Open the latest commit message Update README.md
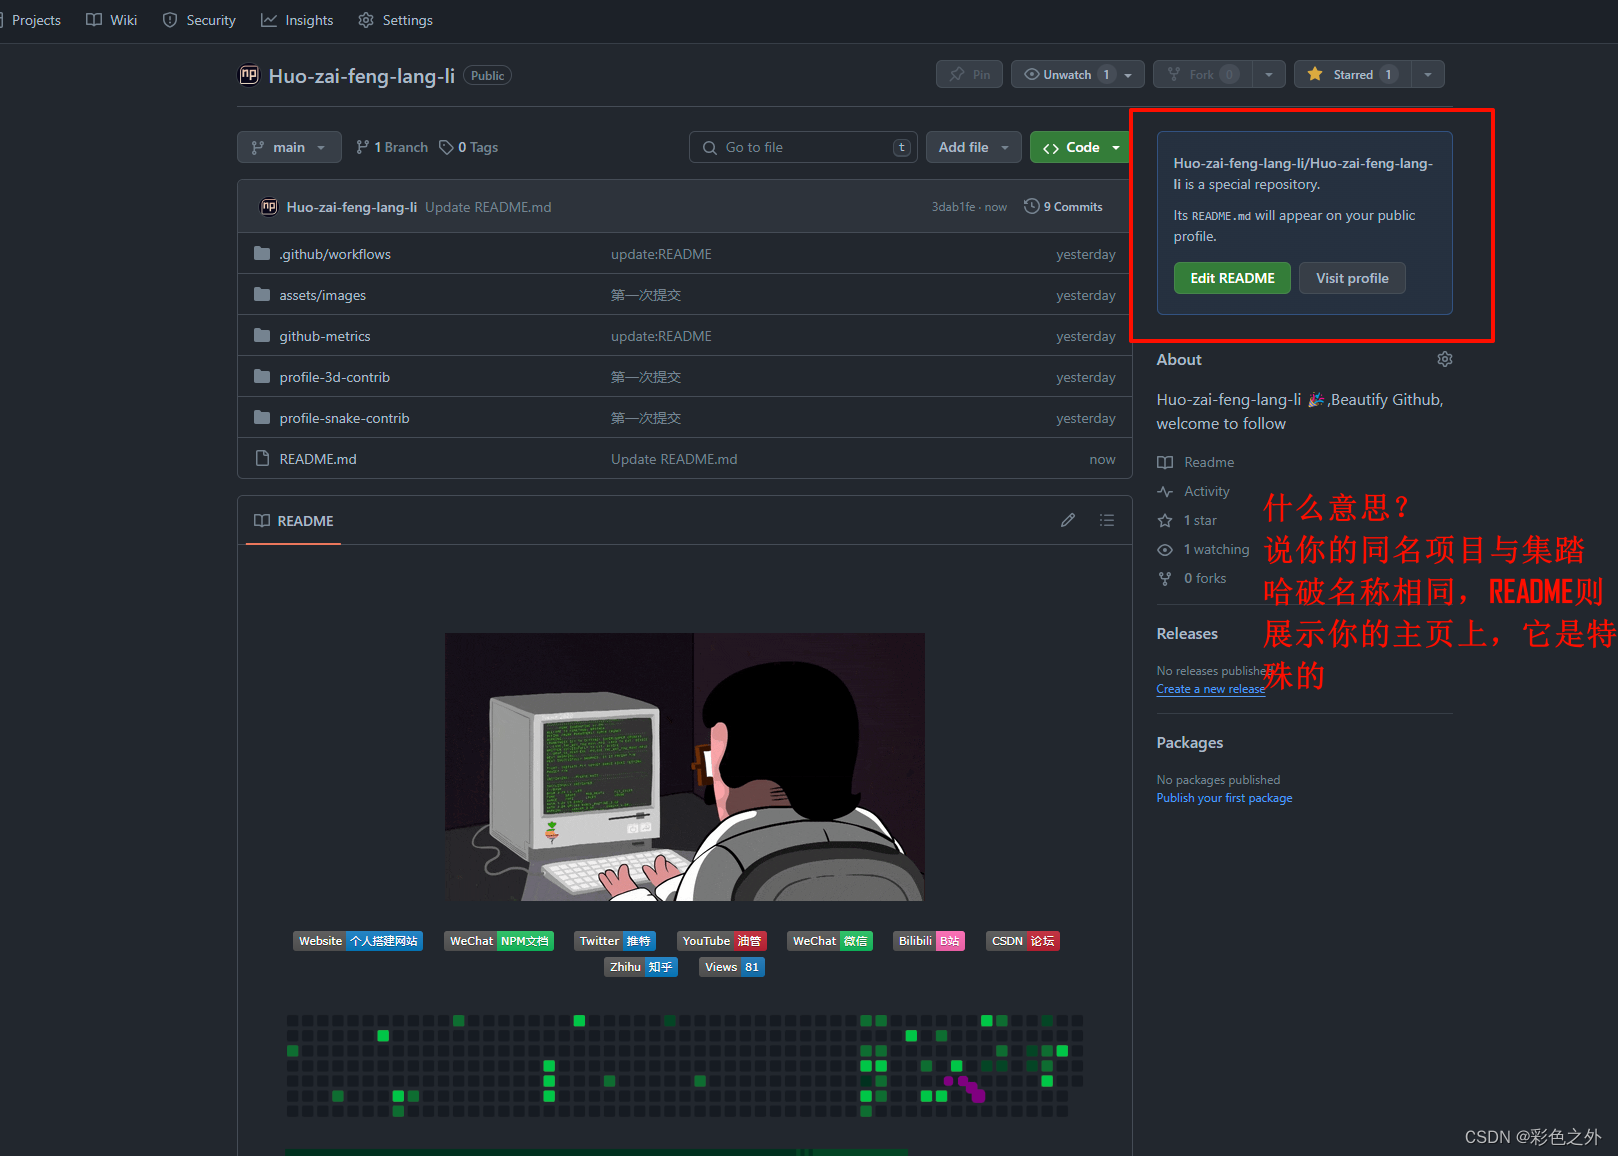 tap(488, 207)
